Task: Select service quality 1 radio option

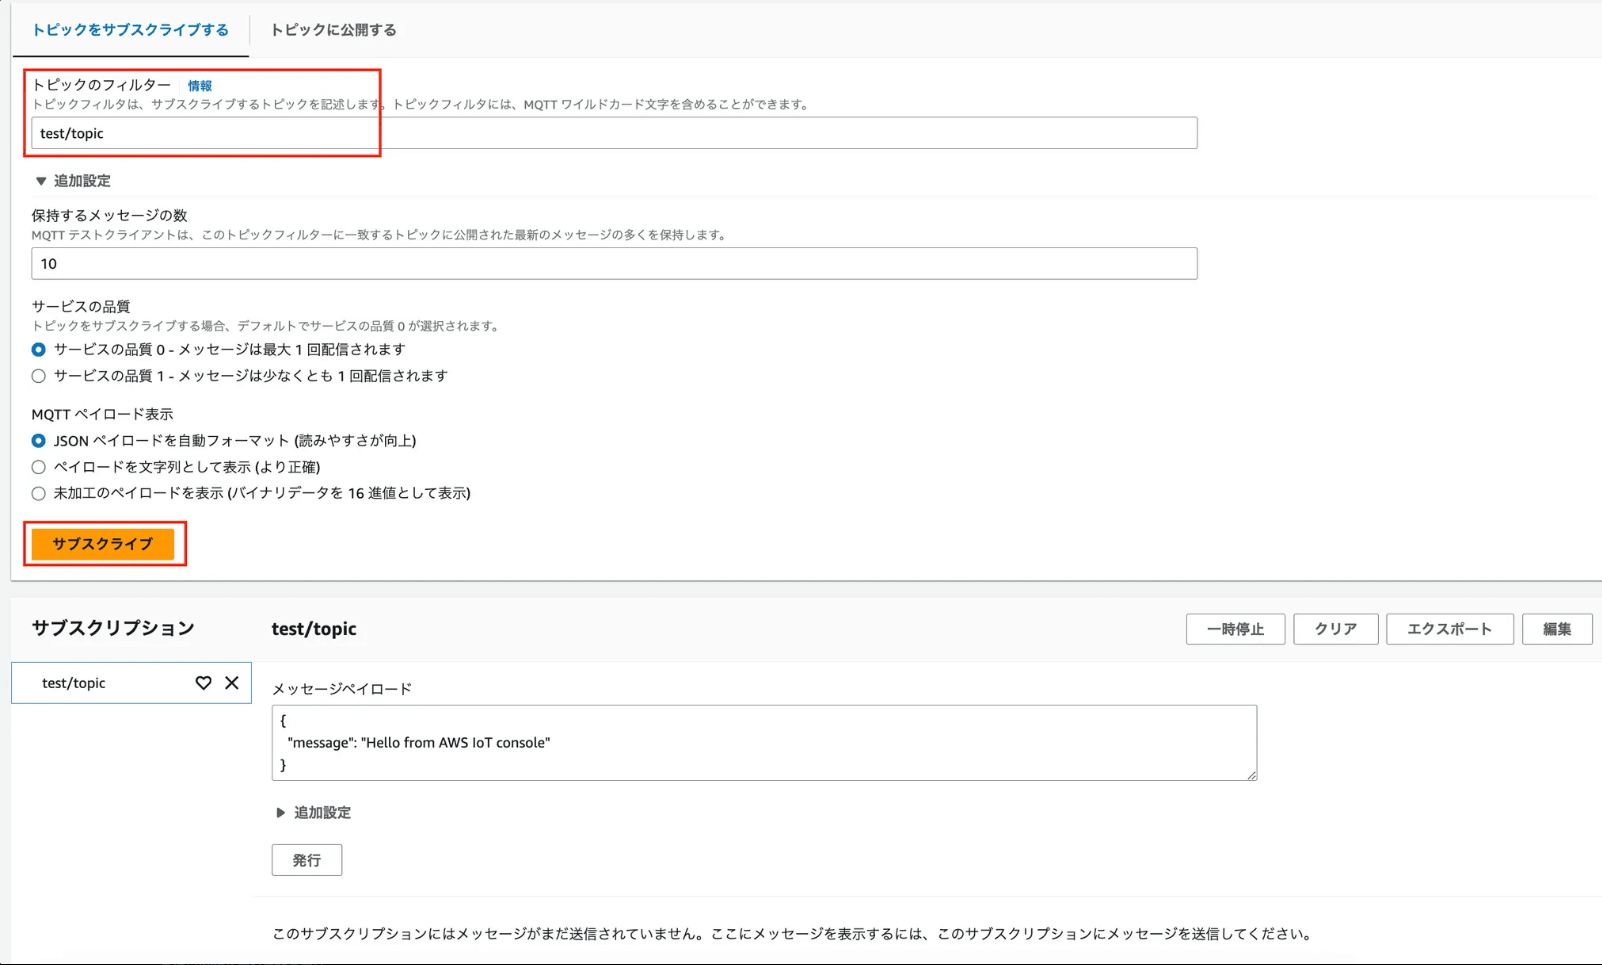Action: point(38,376)
